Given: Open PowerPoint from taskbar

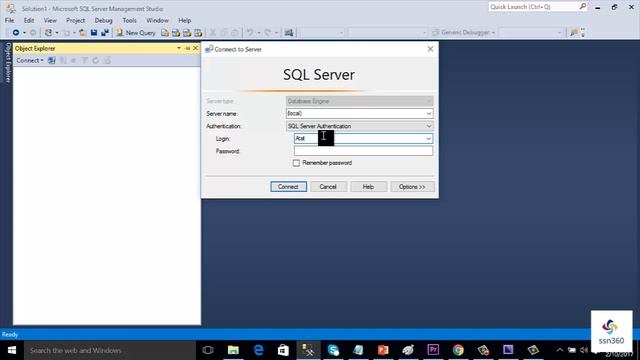Looking at the screenshot, I should (x=383, y=350).
